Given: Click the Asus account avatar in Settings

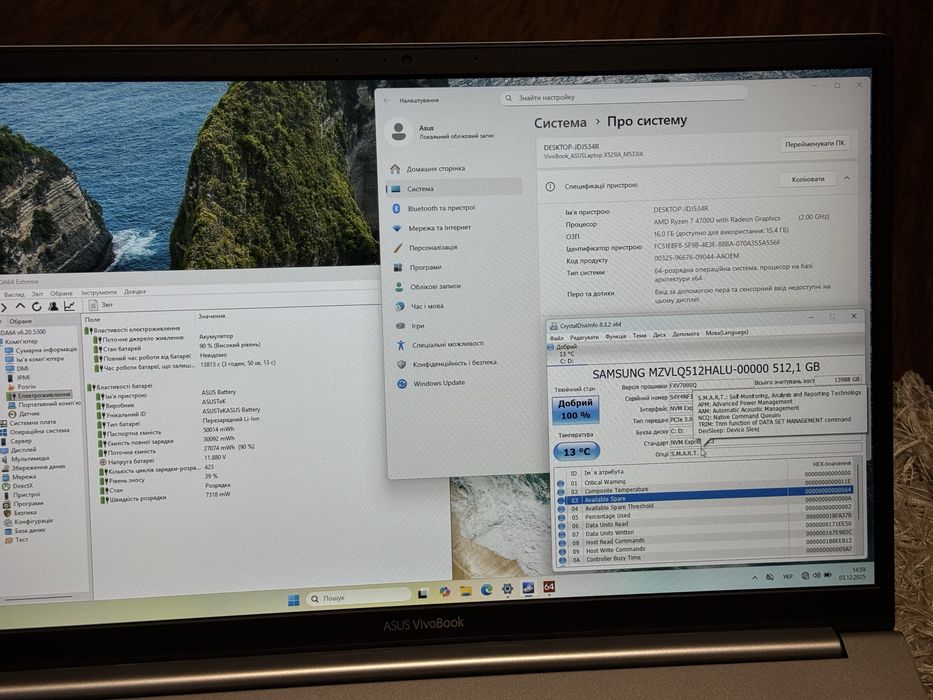Looking at the screenshot, I should 399,132.
